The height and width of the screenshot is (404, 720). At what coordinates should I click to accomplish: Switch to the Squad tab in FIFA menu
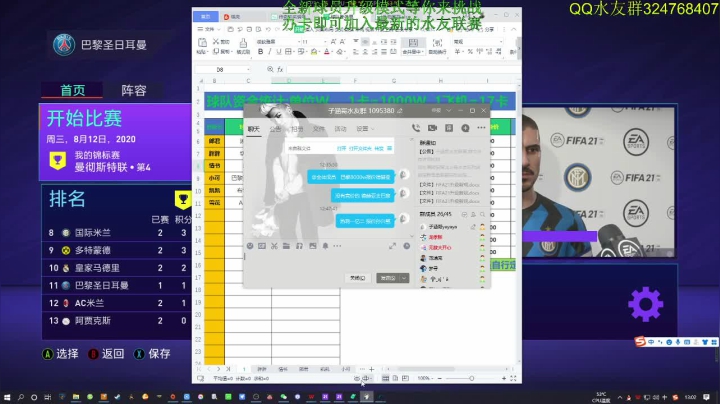134,90
